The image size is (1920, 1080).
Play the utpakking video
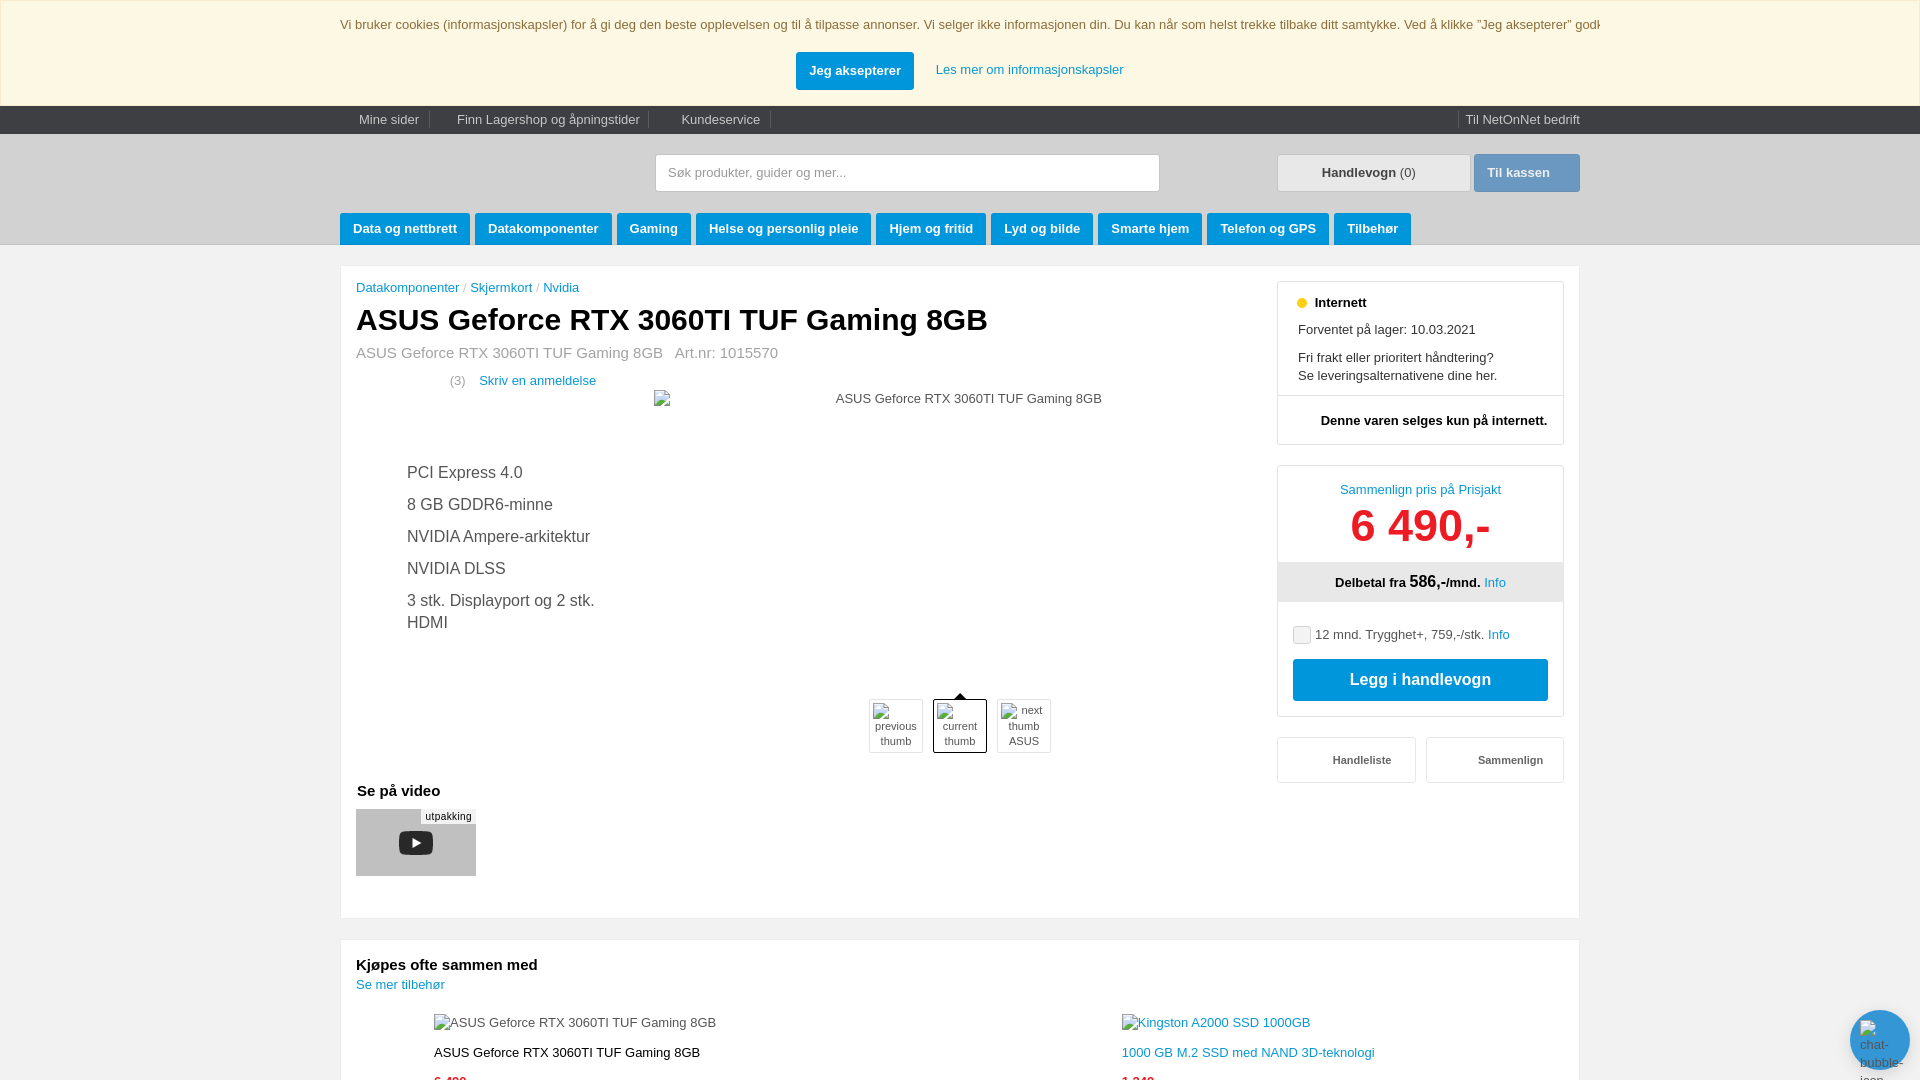416,843
